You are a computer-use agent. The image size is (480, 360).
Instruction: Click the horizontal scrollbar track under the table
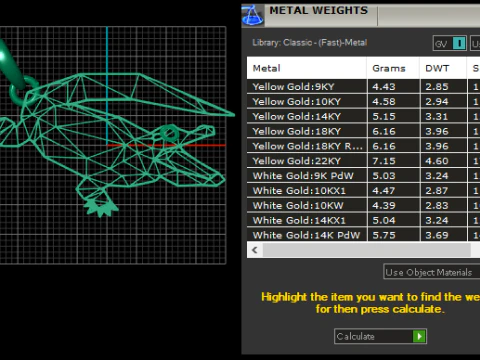click(367, 250)
